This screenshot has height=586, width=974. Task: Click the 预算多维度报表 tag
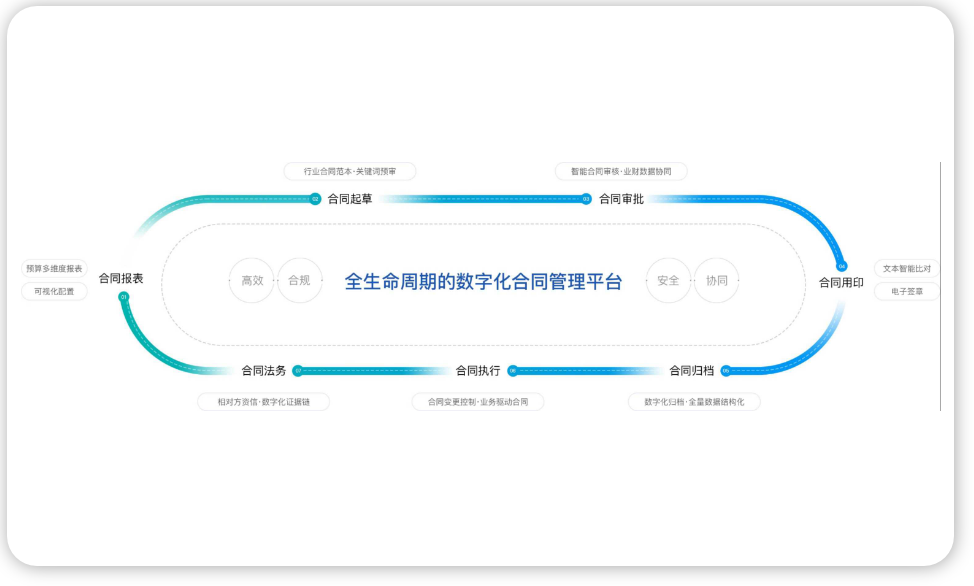point(54,268)
